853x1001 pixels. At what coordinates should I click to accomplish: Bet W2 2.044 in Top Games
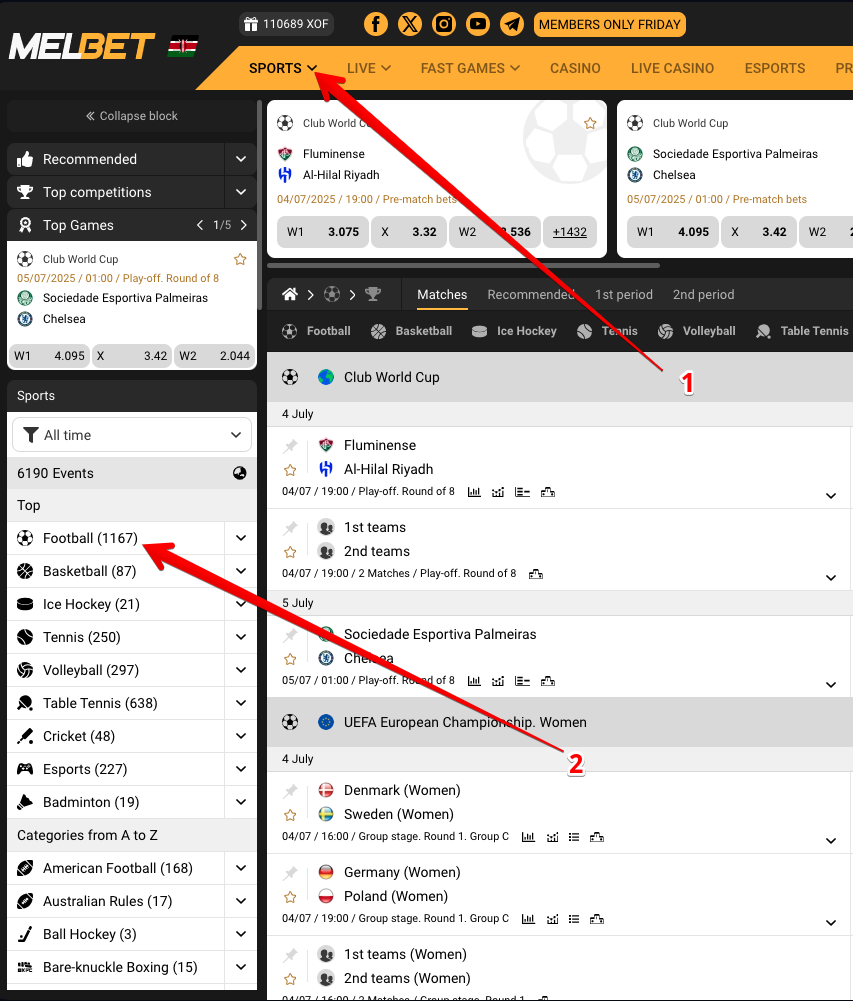tap(214, 356)
